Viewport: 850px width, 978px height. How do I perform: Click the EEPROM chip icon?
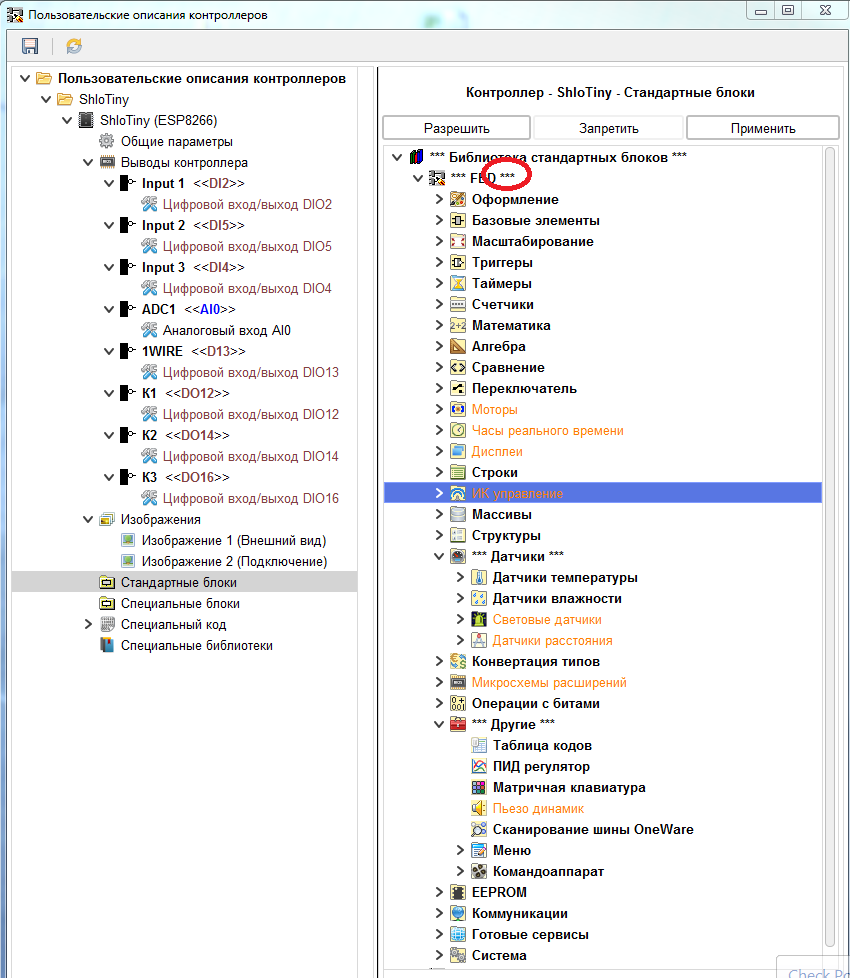click(x=458, y=892)
